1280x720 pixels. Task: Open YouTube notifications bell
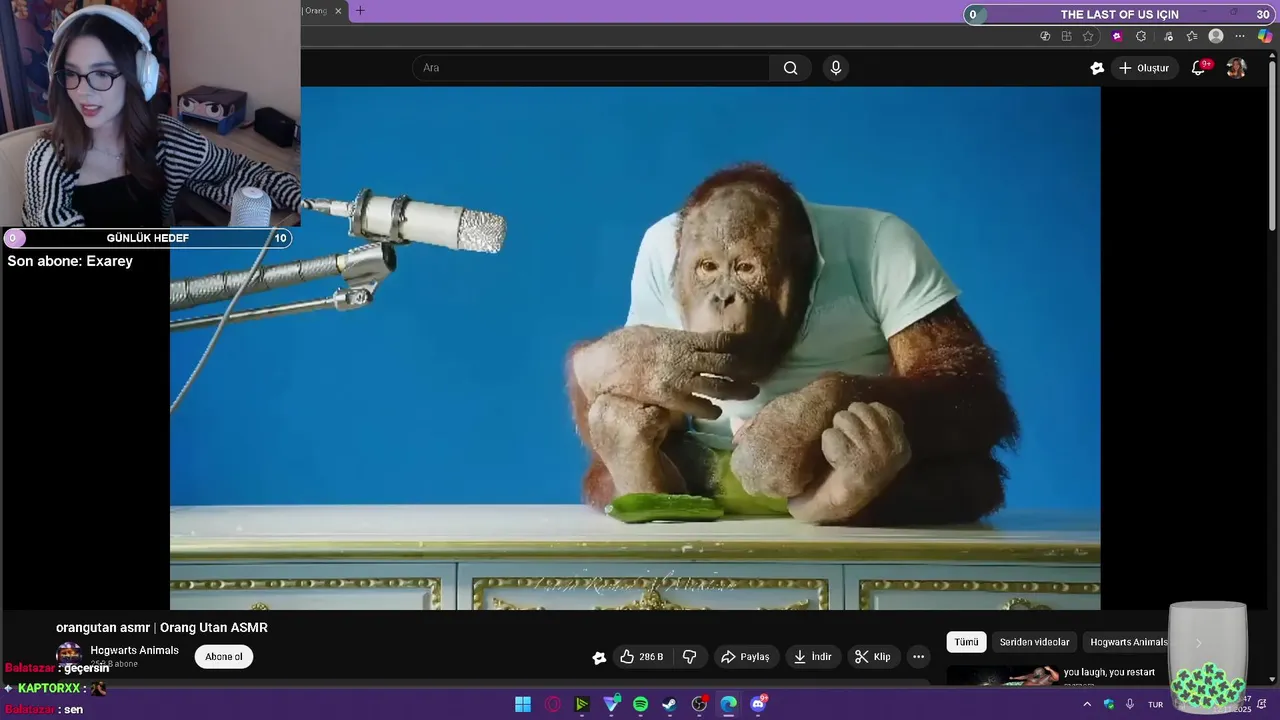coord(1198,68)
